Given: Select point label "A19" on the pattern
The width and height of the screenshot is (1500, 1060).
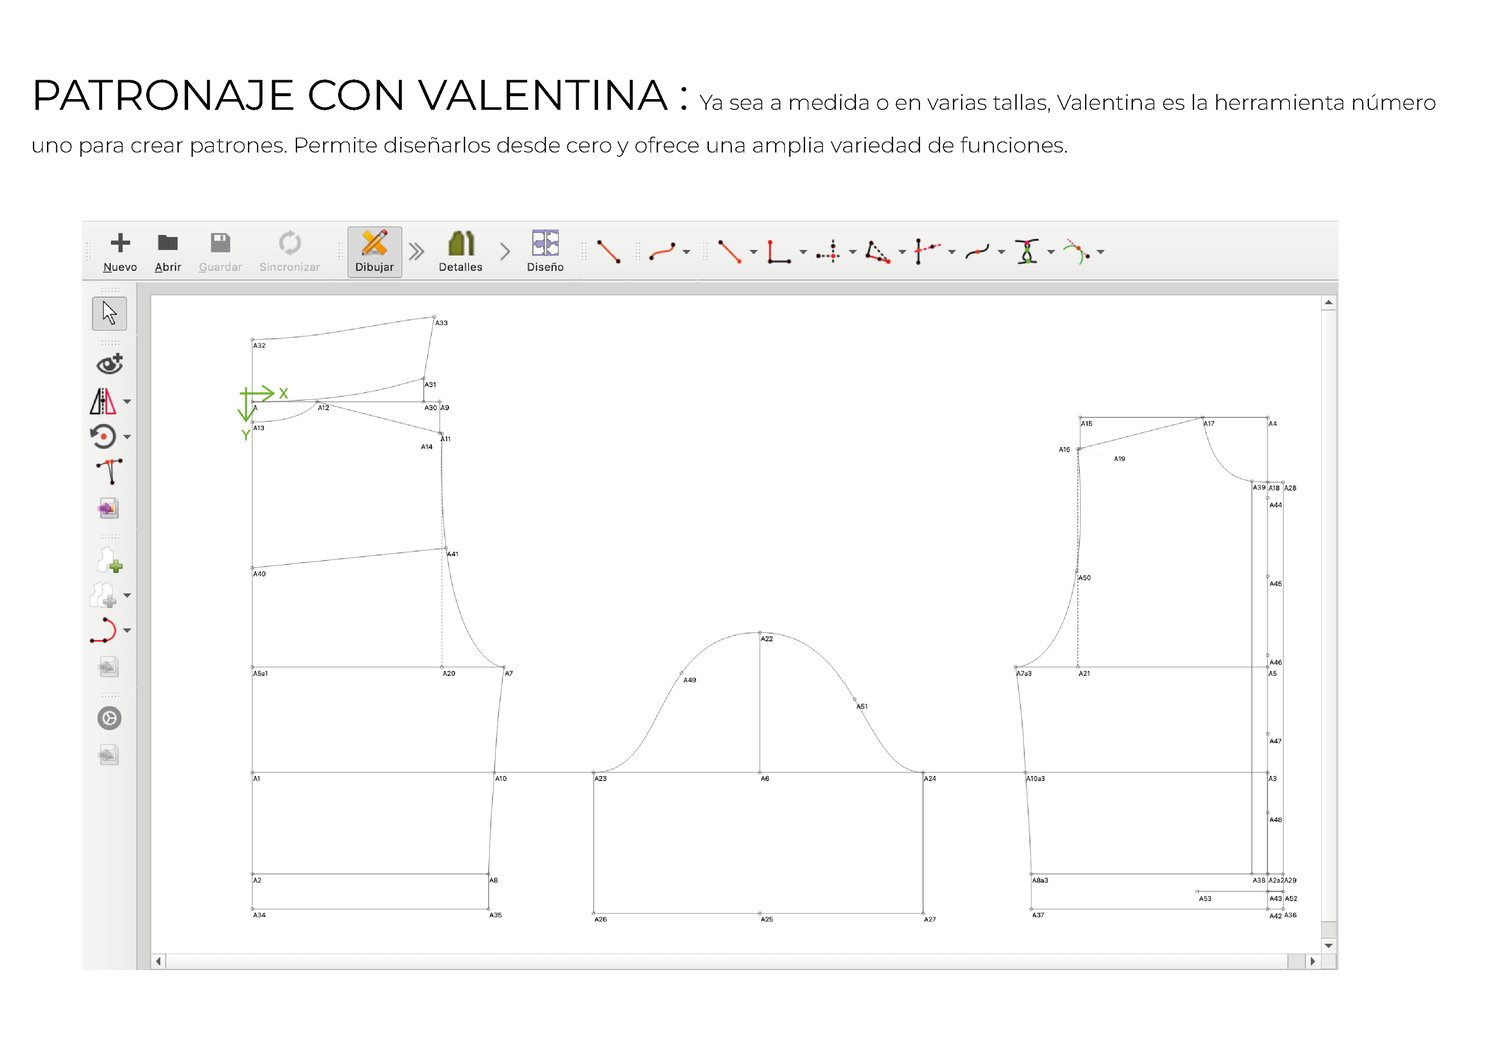Looking at the screenshot, I should coord(1120,459).
